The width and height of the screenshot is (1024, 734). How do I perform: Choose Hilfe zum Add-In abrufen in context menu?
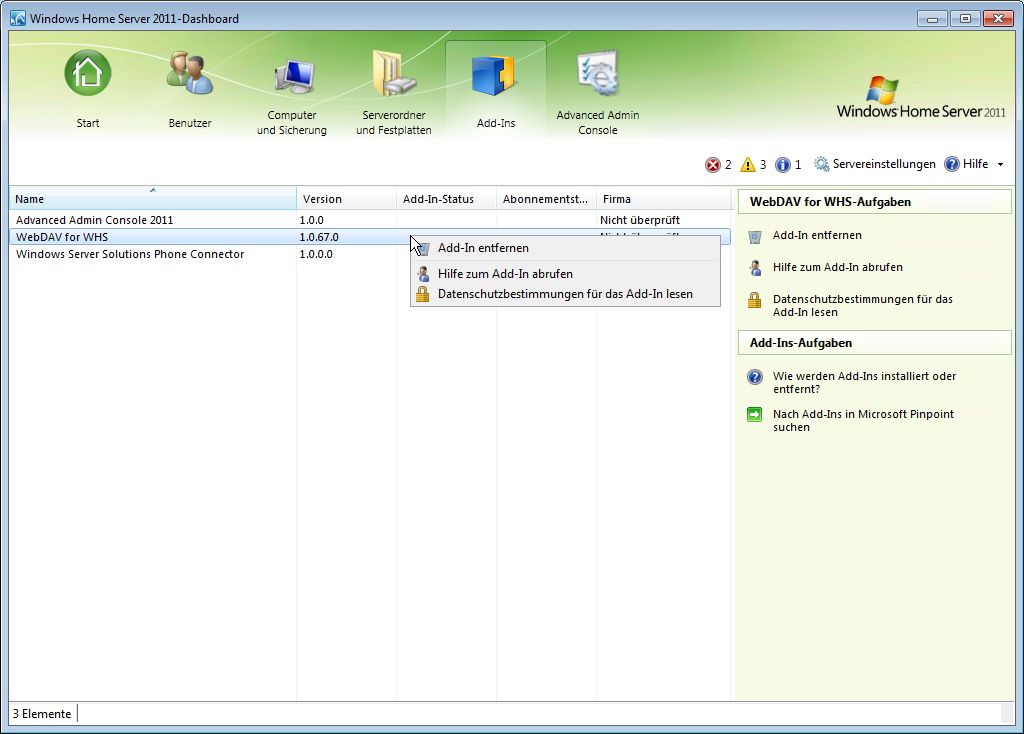coord(565,274)
